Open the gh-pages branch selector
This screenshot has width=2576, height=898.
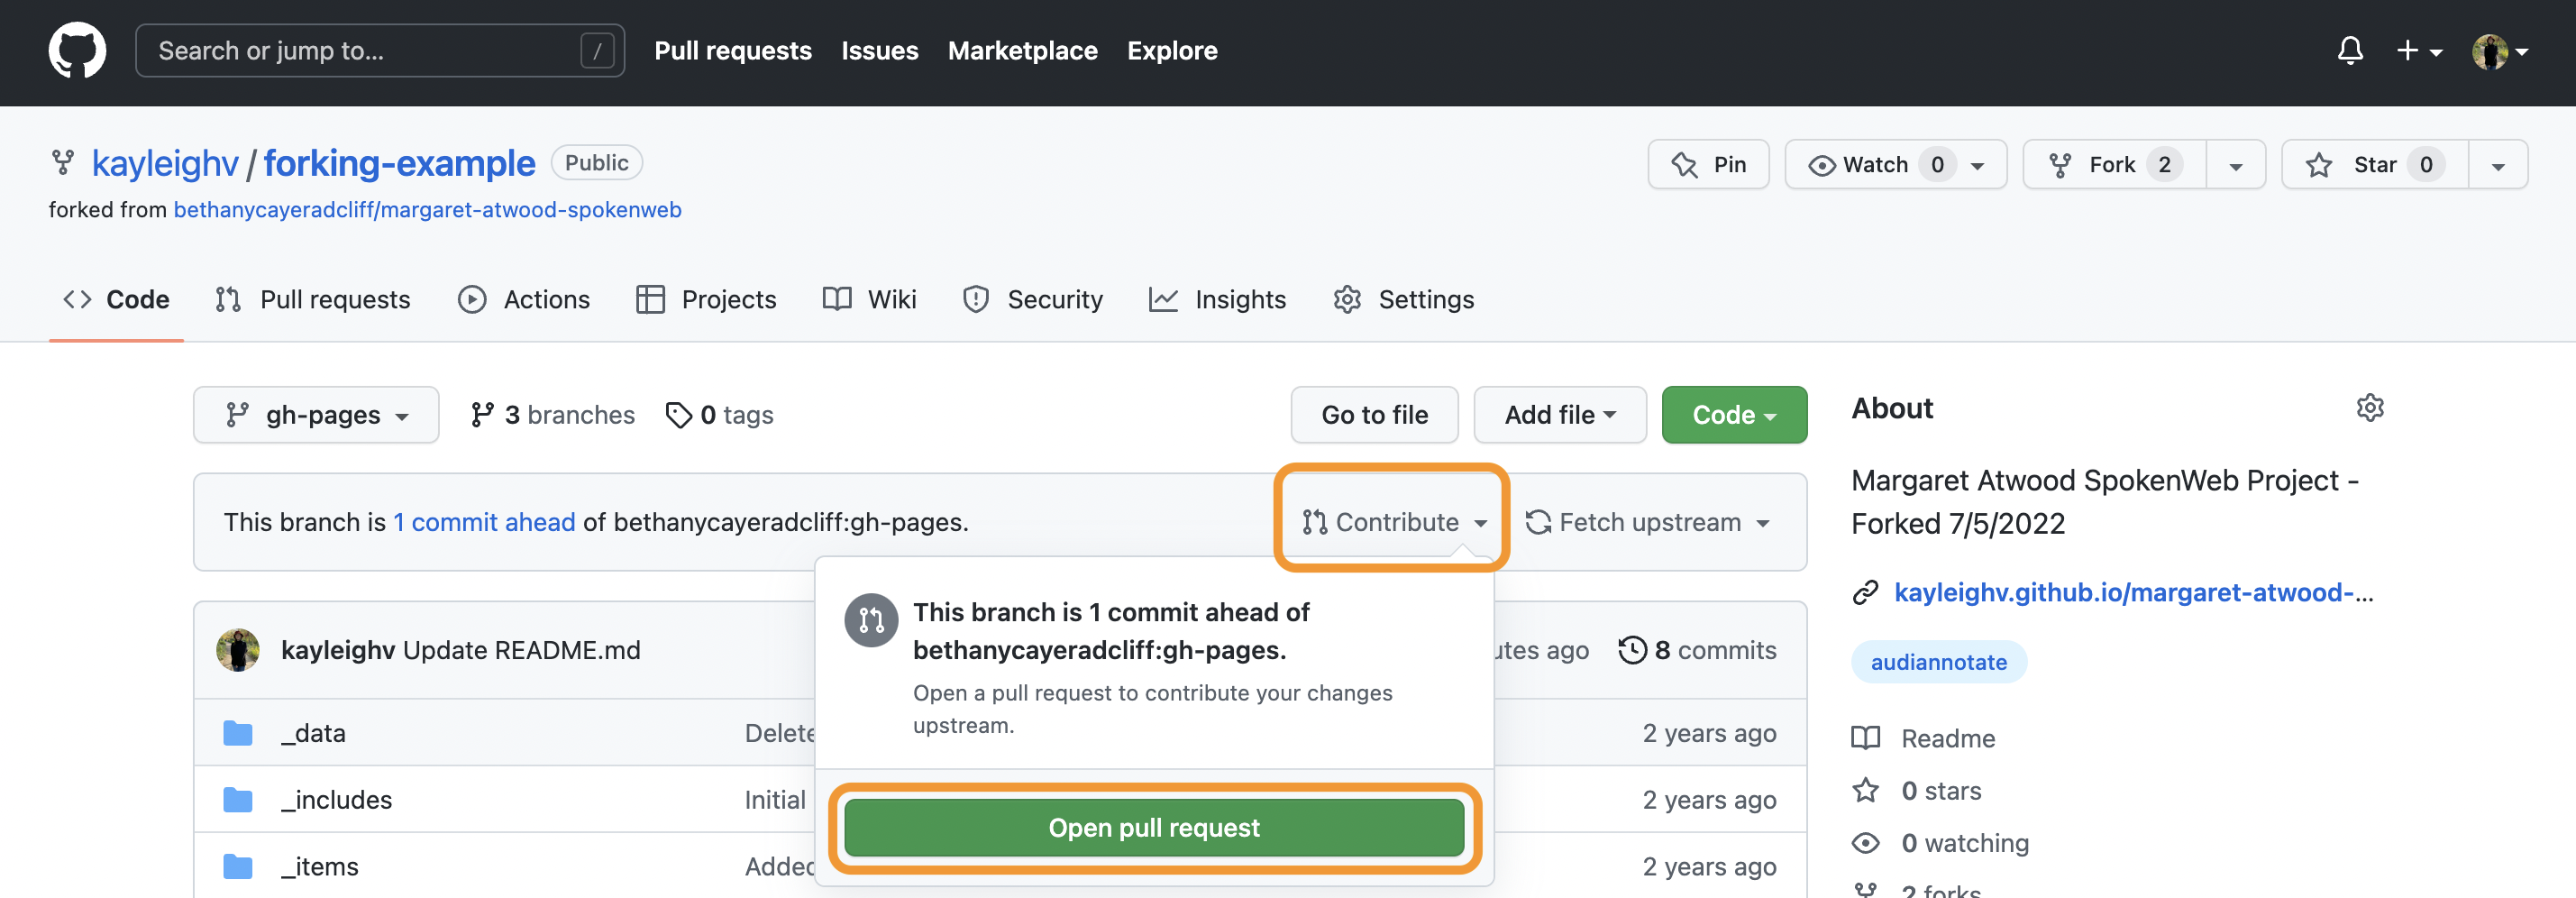[x=316, y=414]
